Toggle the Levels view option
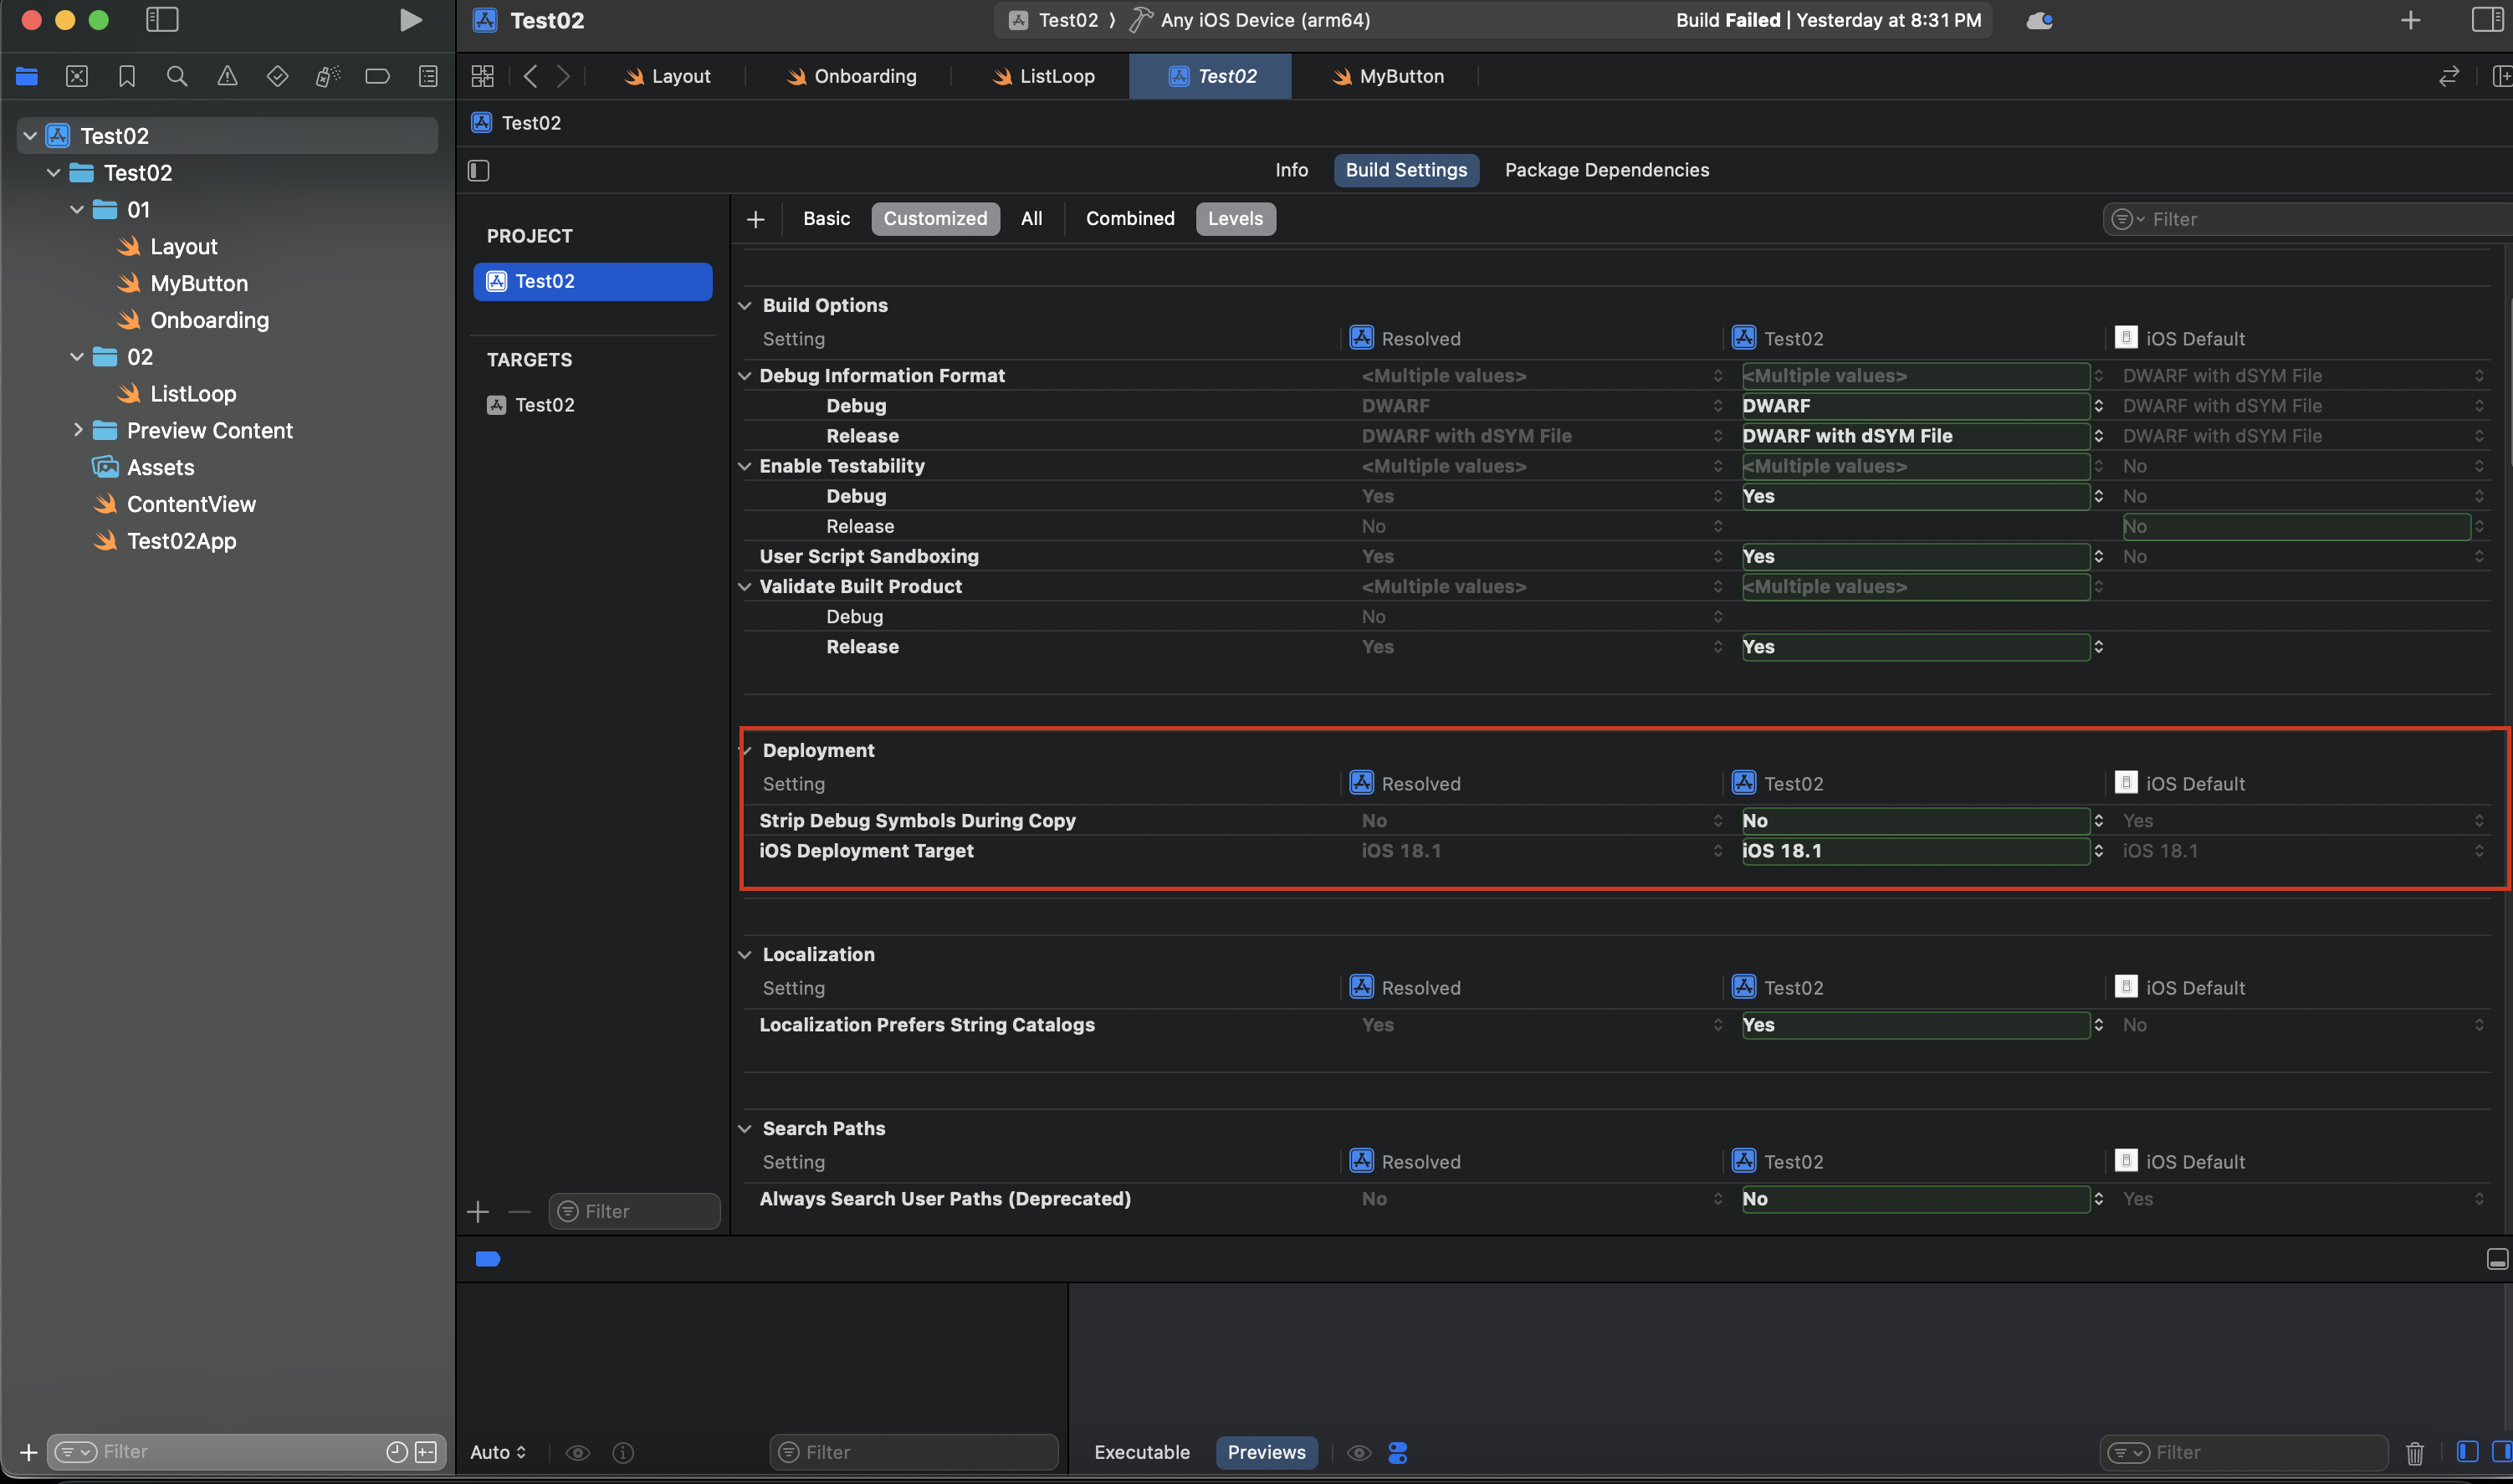2513x1484 pixels. pyautogui.click(x=1235, y=218)
